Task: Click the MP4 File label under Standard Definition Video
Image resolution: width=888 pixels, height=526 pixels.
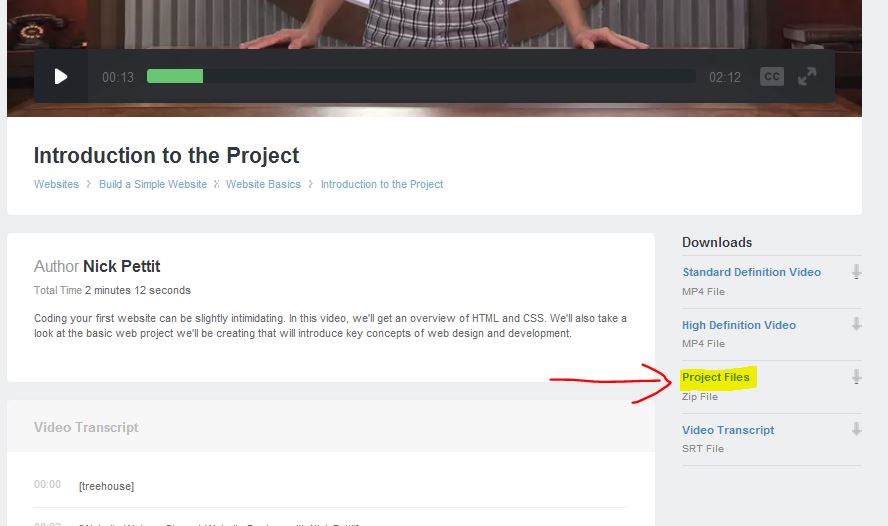Action: (x=703, y=292)
